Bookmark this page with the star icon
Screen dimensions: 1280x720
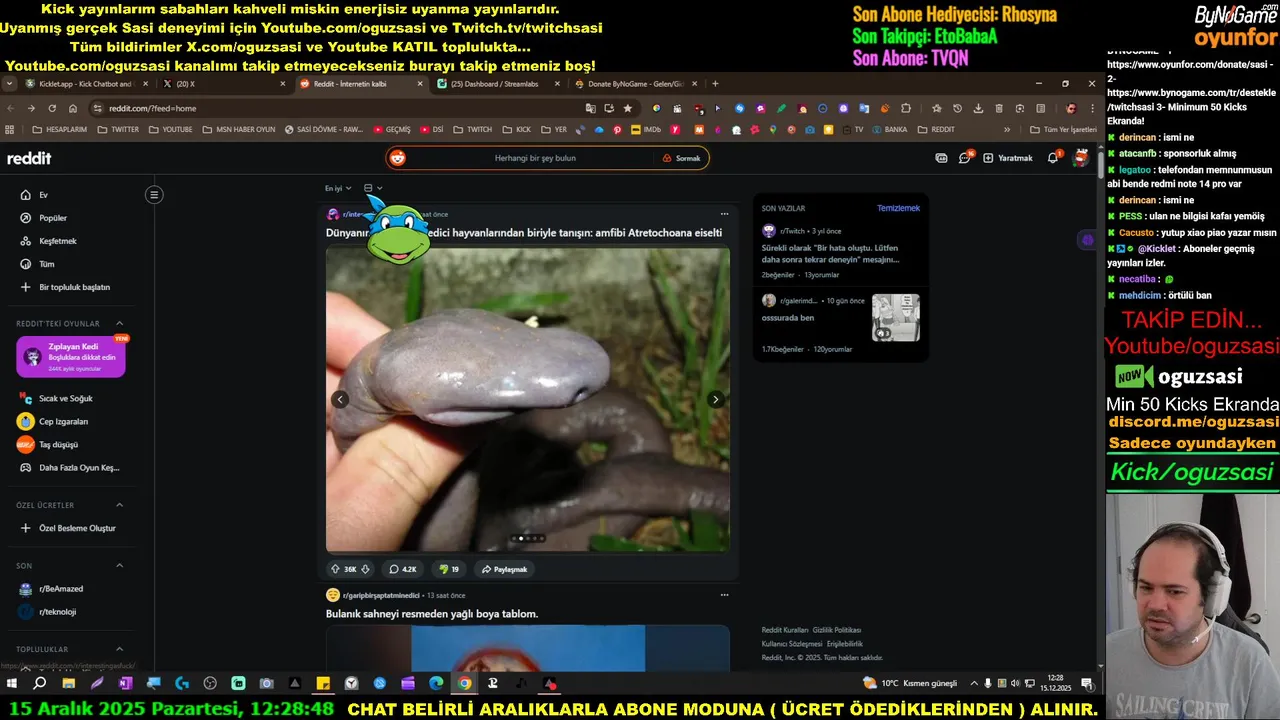[x=628, y=108]
